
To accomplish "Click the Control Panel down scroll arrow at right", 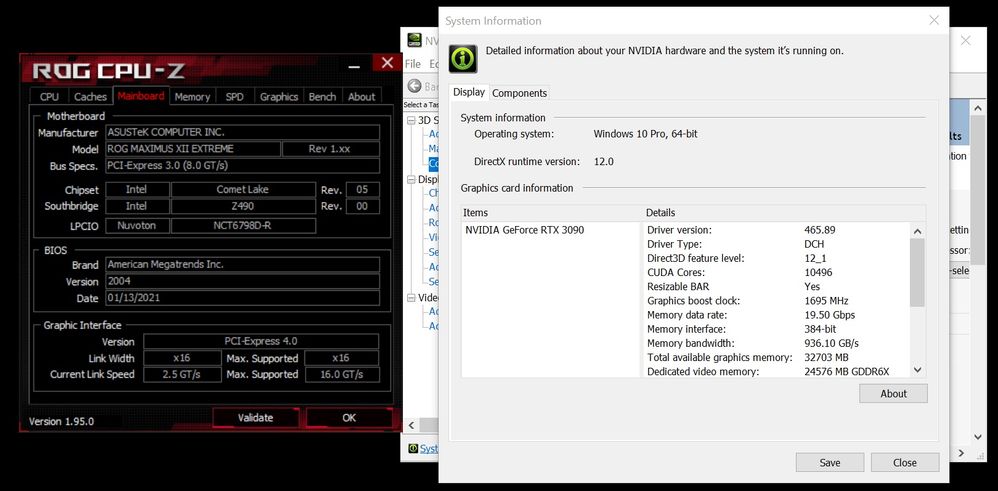I will pyautogui.click(x=978, y=437).
